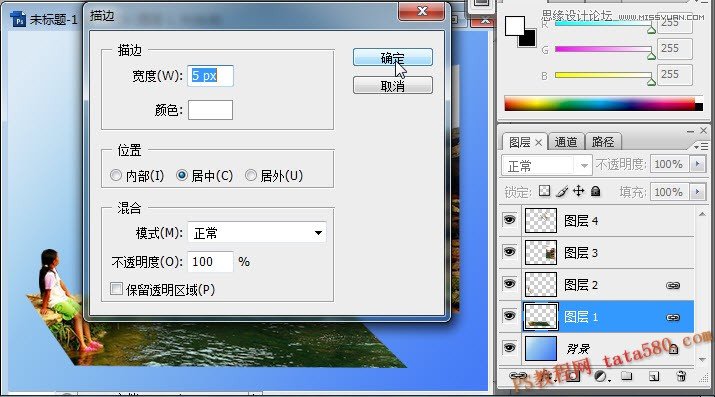Screen dimensions: 715x397
Task: Click the B value 255 field
Action: coord(675,74)
